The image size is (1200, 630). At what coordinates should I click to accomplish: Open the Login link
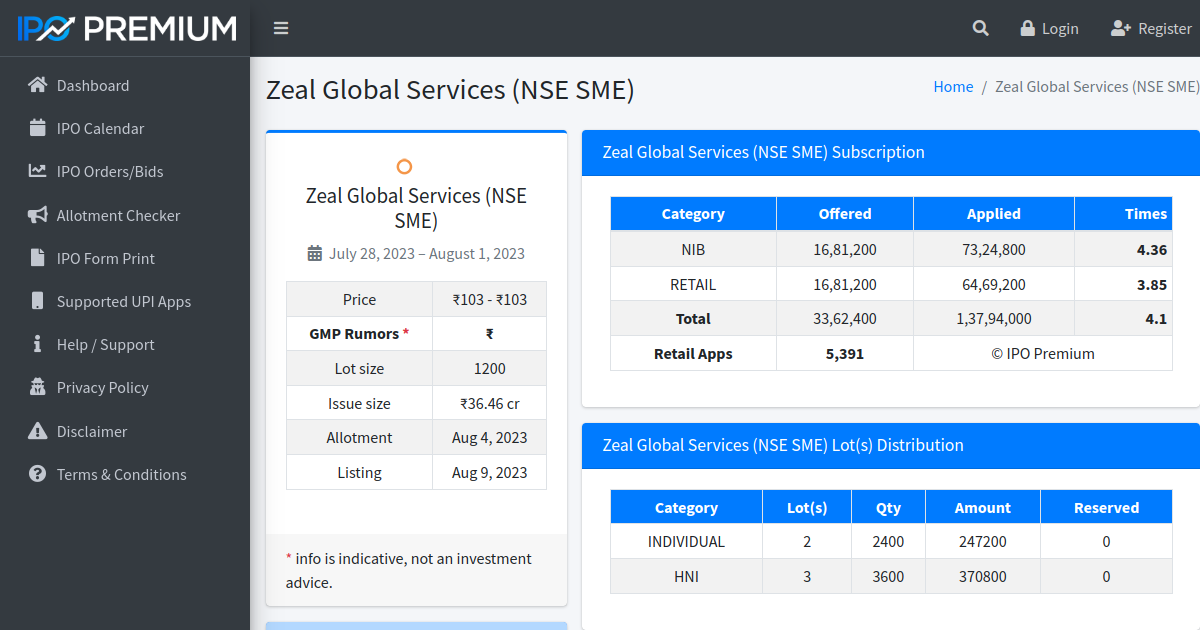(1057, 28)
